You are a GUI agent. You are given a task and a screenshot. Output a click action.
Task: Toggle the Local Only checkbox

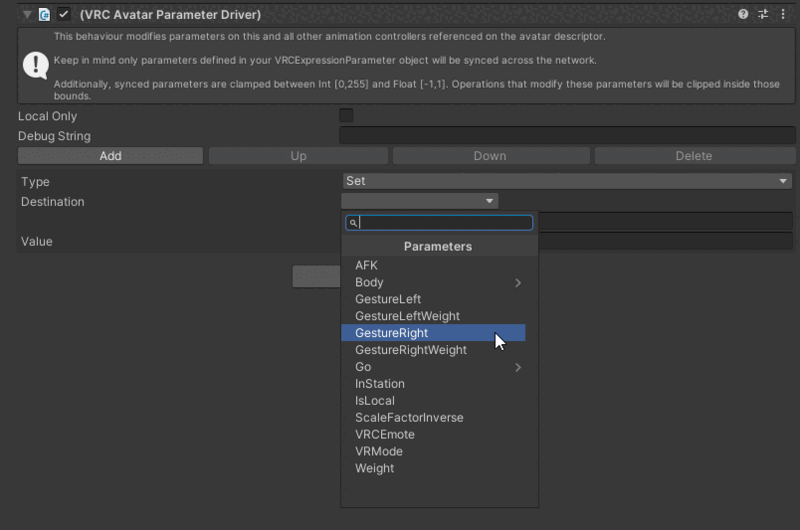[346, 115]
